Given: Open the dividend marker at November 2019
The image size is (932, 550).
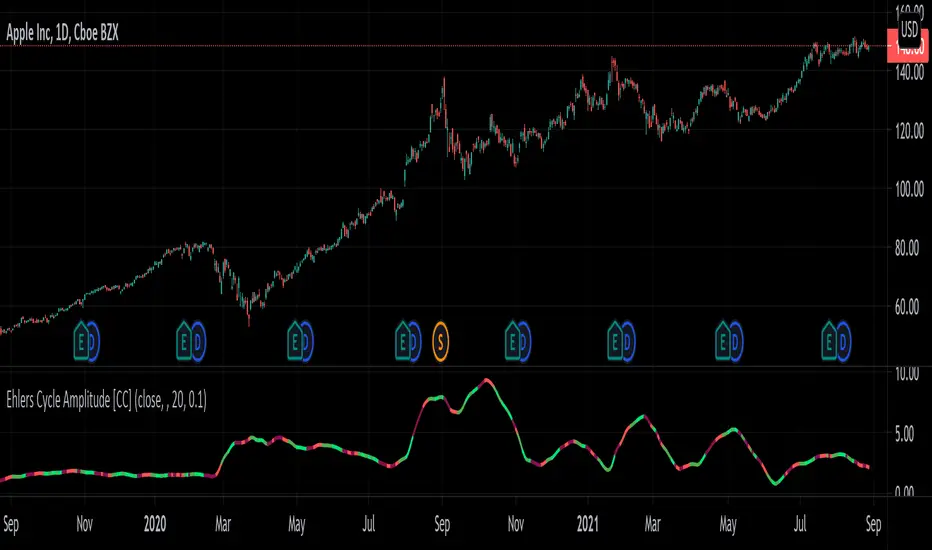Looking at the screenshot, I should point(93,341).
